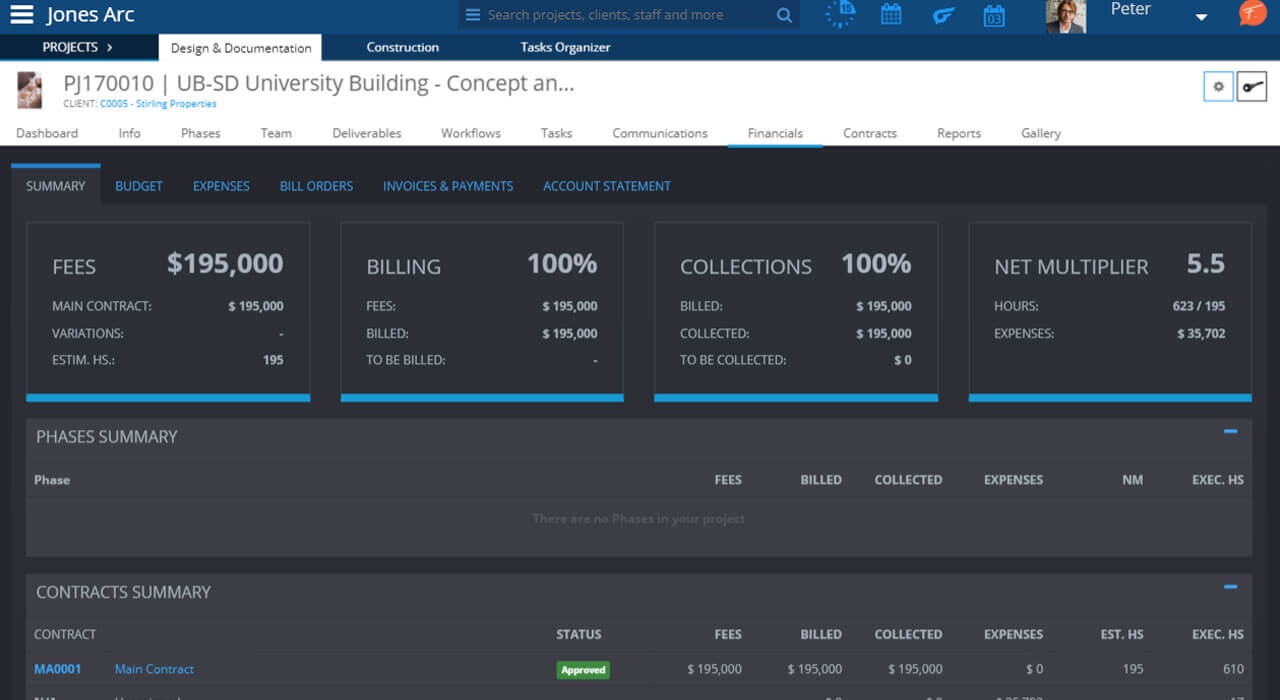
Task: Click the search magnifier icon
Action: click(784, 15)
